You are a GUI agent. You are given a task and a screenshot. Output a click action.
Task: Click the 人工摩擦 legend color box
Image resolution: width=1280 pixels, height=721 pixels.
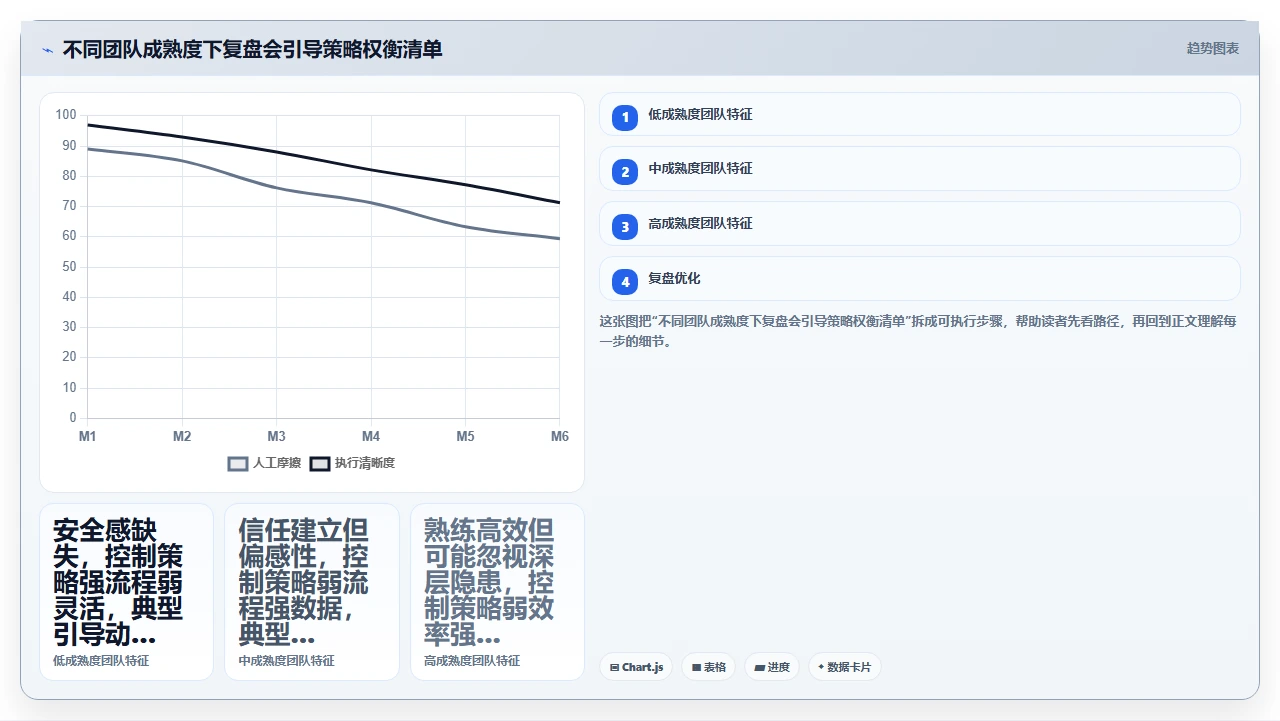pyautogui.click(x=238, y=463)
